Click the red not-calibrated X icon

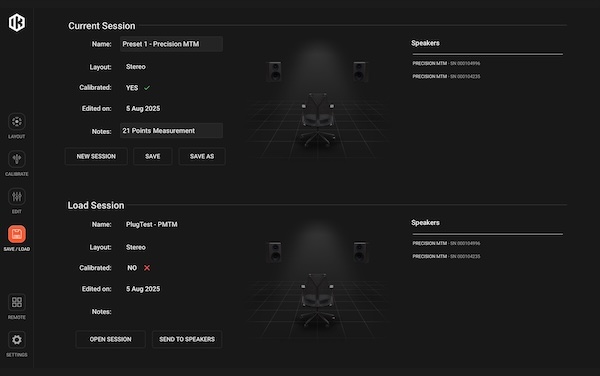tap(147, 268)
